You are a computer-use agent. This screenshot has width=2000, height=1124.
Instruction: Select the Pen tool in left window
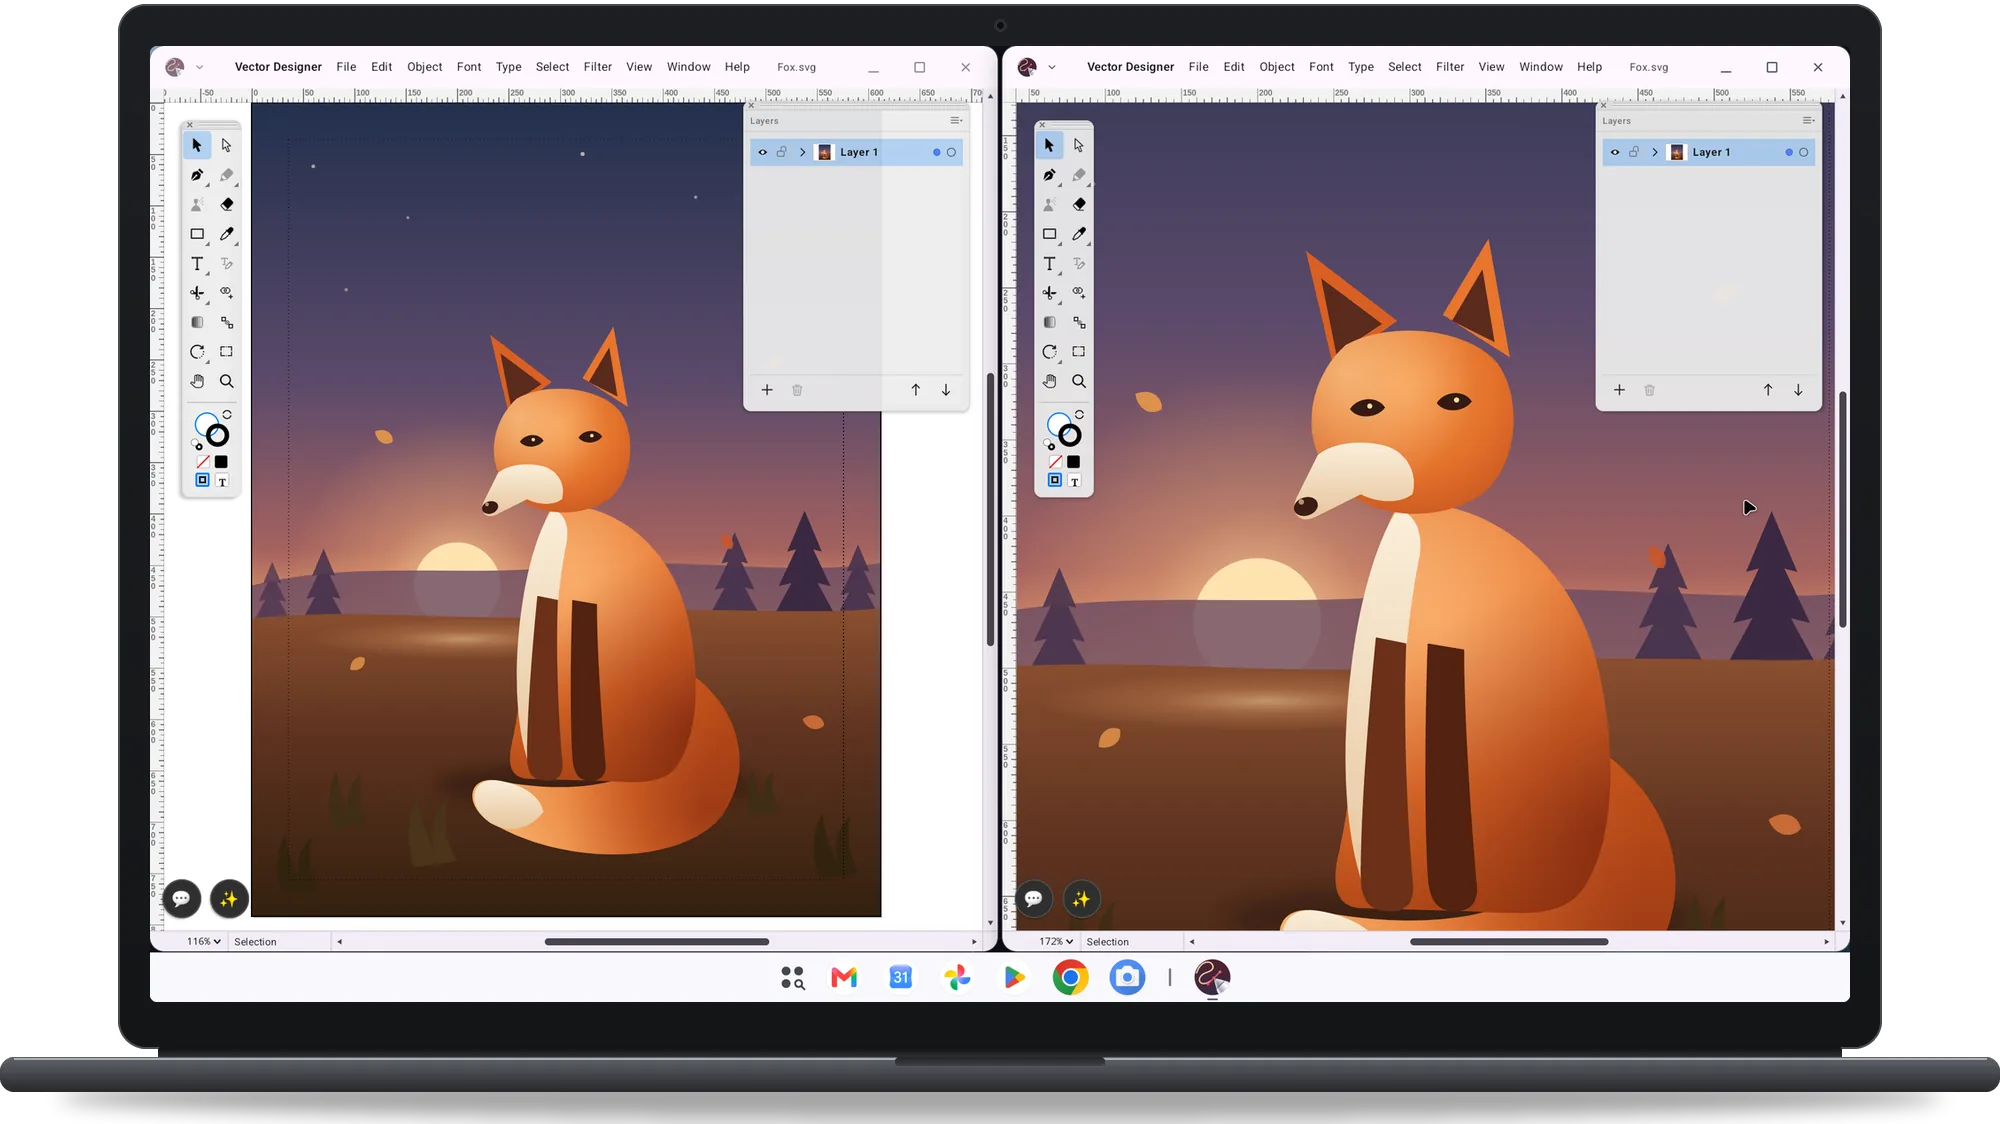coord(197,175)
